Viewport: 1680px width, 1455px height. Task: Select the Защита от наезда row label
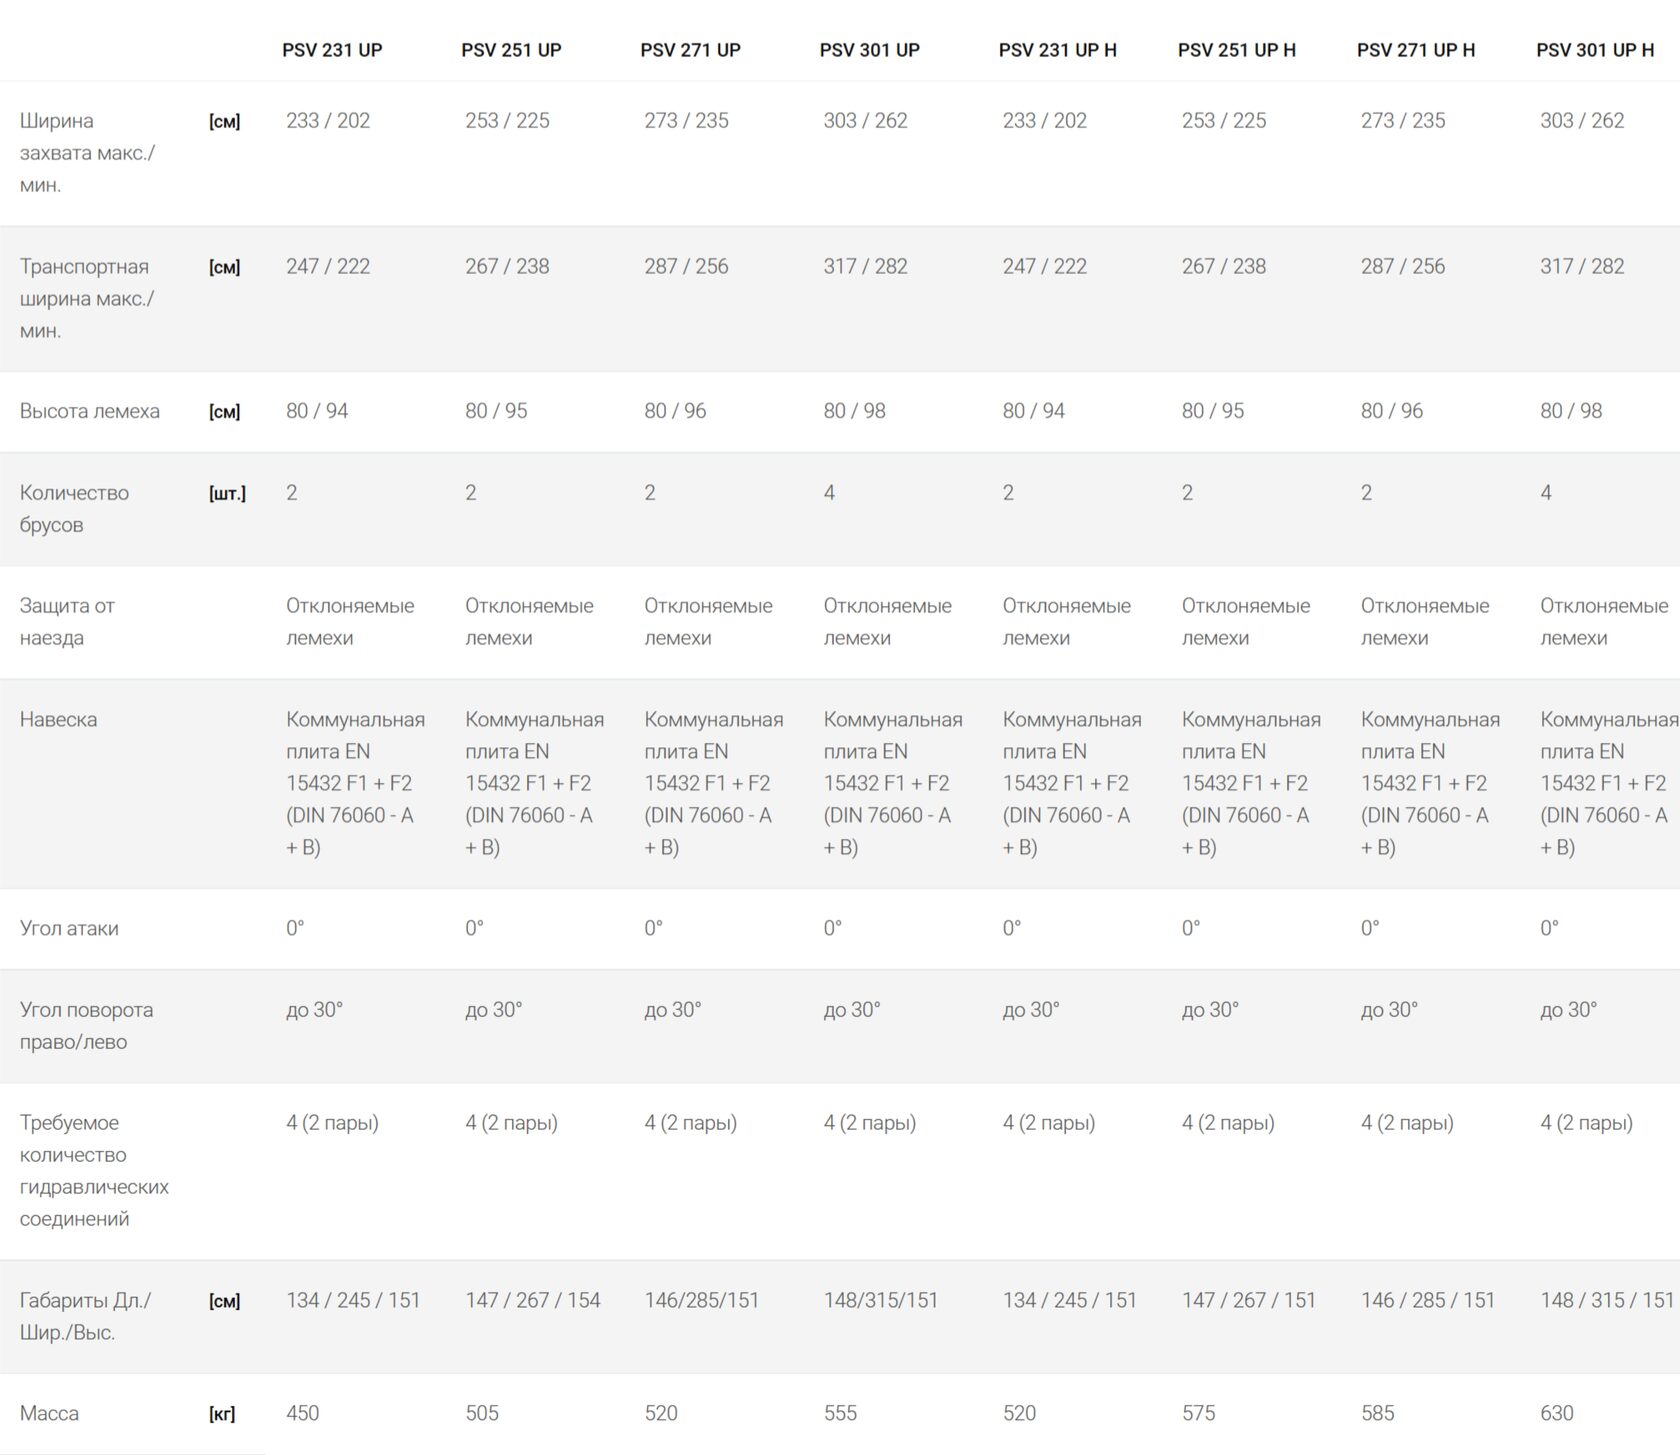tap(67, 621)
